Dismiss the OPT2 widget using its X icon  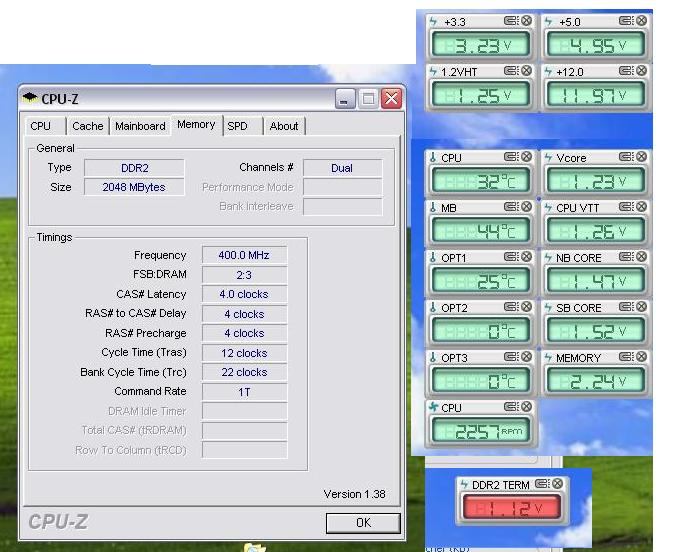527,307
